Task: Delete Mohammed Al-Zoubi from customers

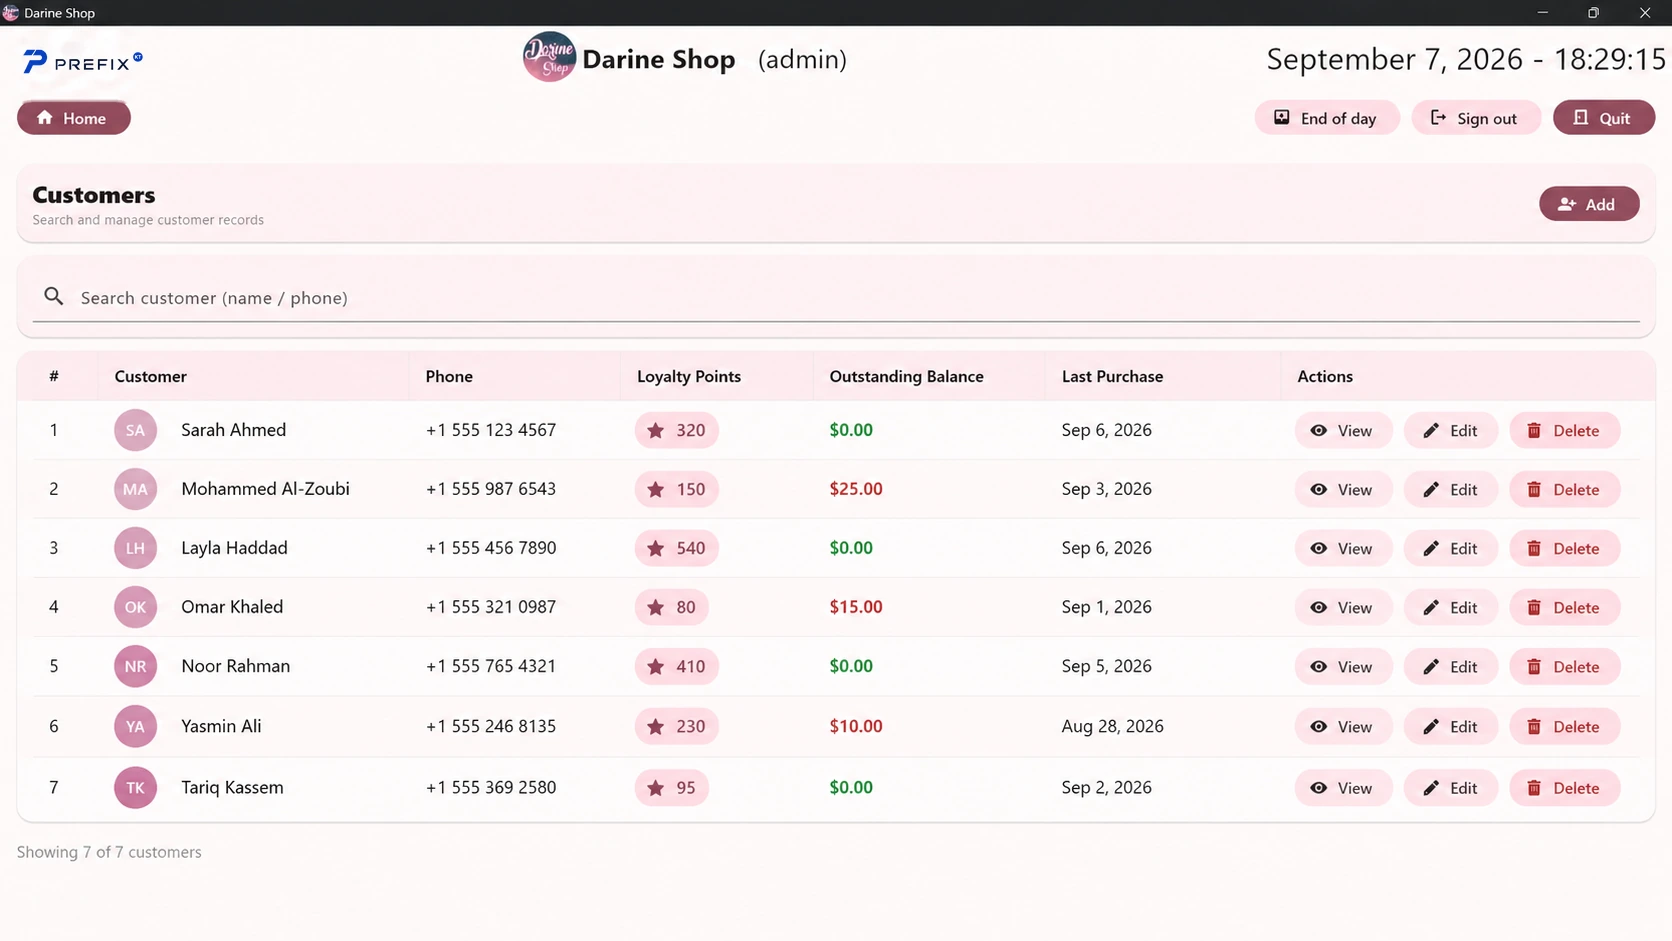Action: click(1564, 490)
